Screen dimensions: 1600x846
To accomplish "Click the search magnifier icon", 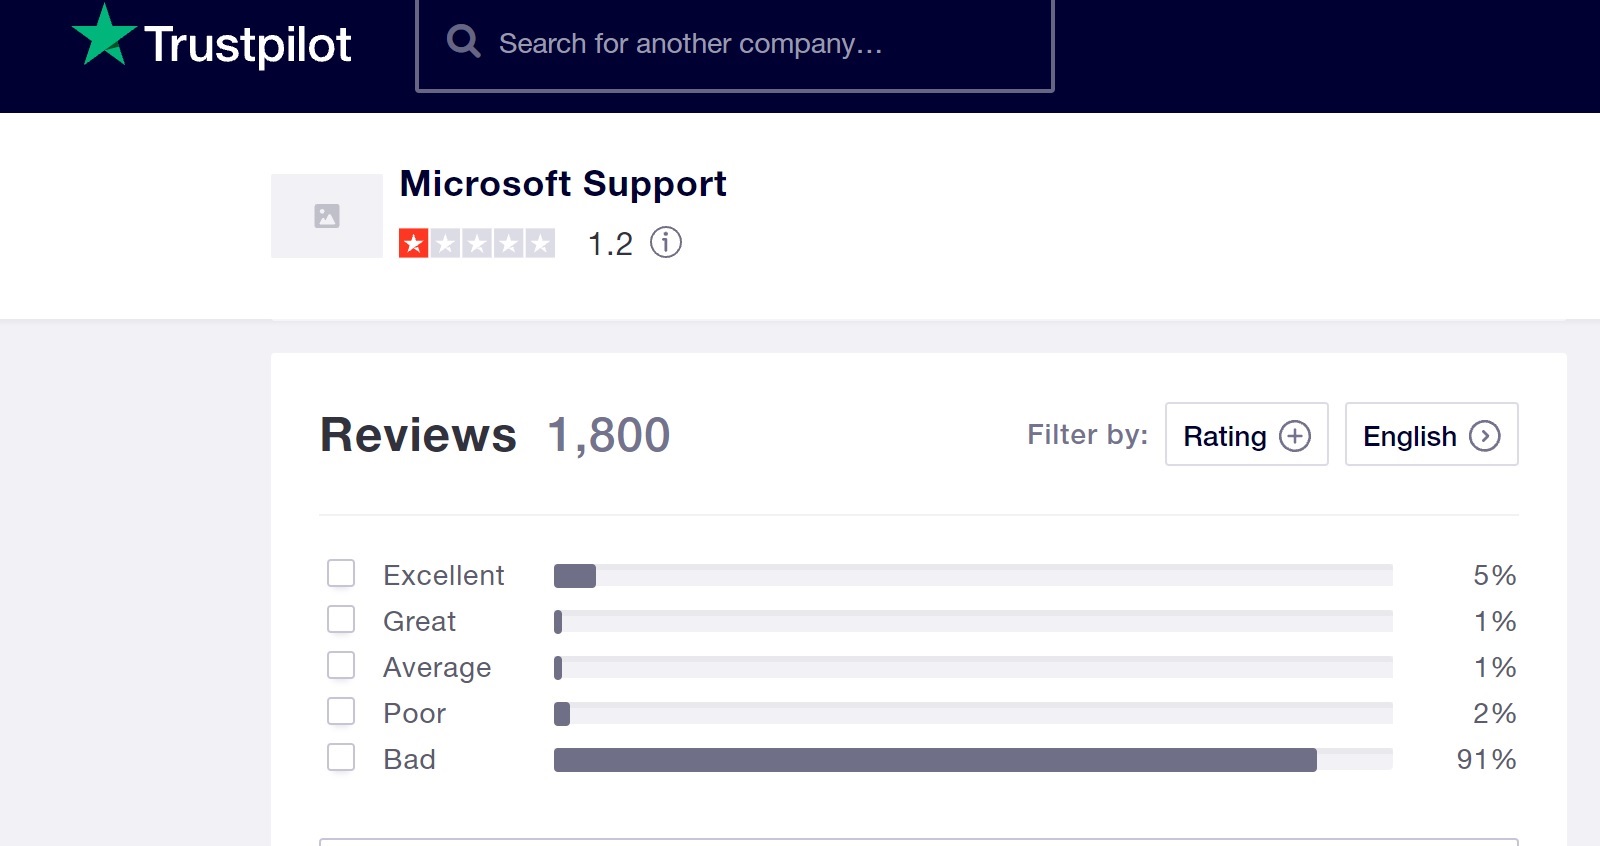I will (463, 42).
